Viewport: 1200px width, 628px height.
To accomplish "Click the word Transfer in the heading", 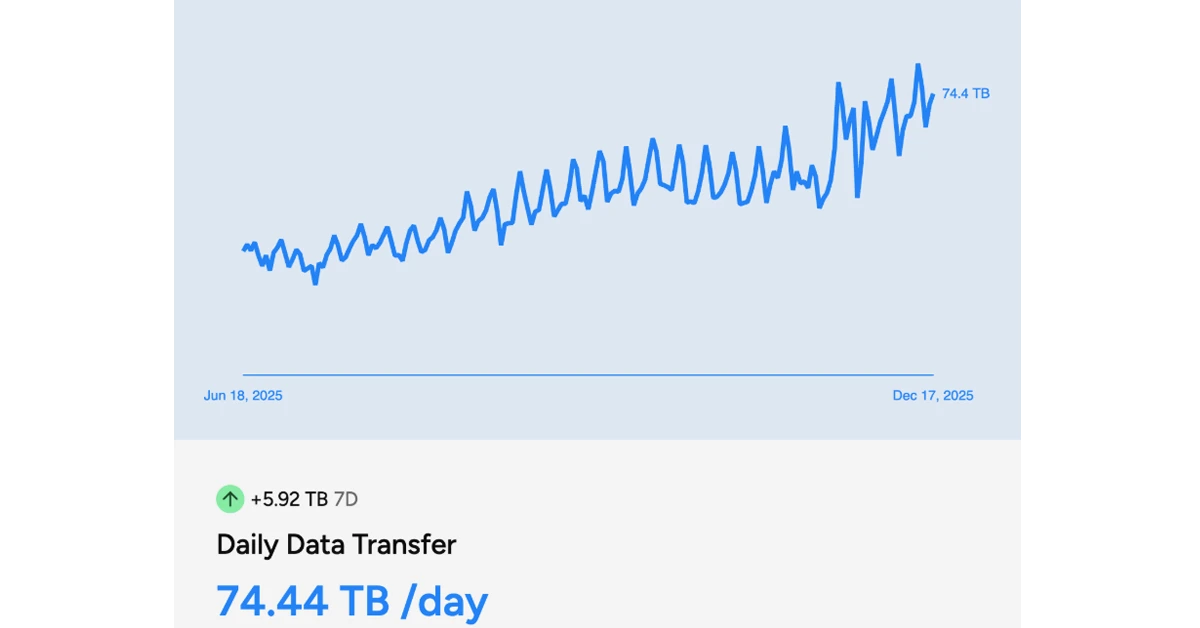I will pyautogui.click(x=411, y=545).
